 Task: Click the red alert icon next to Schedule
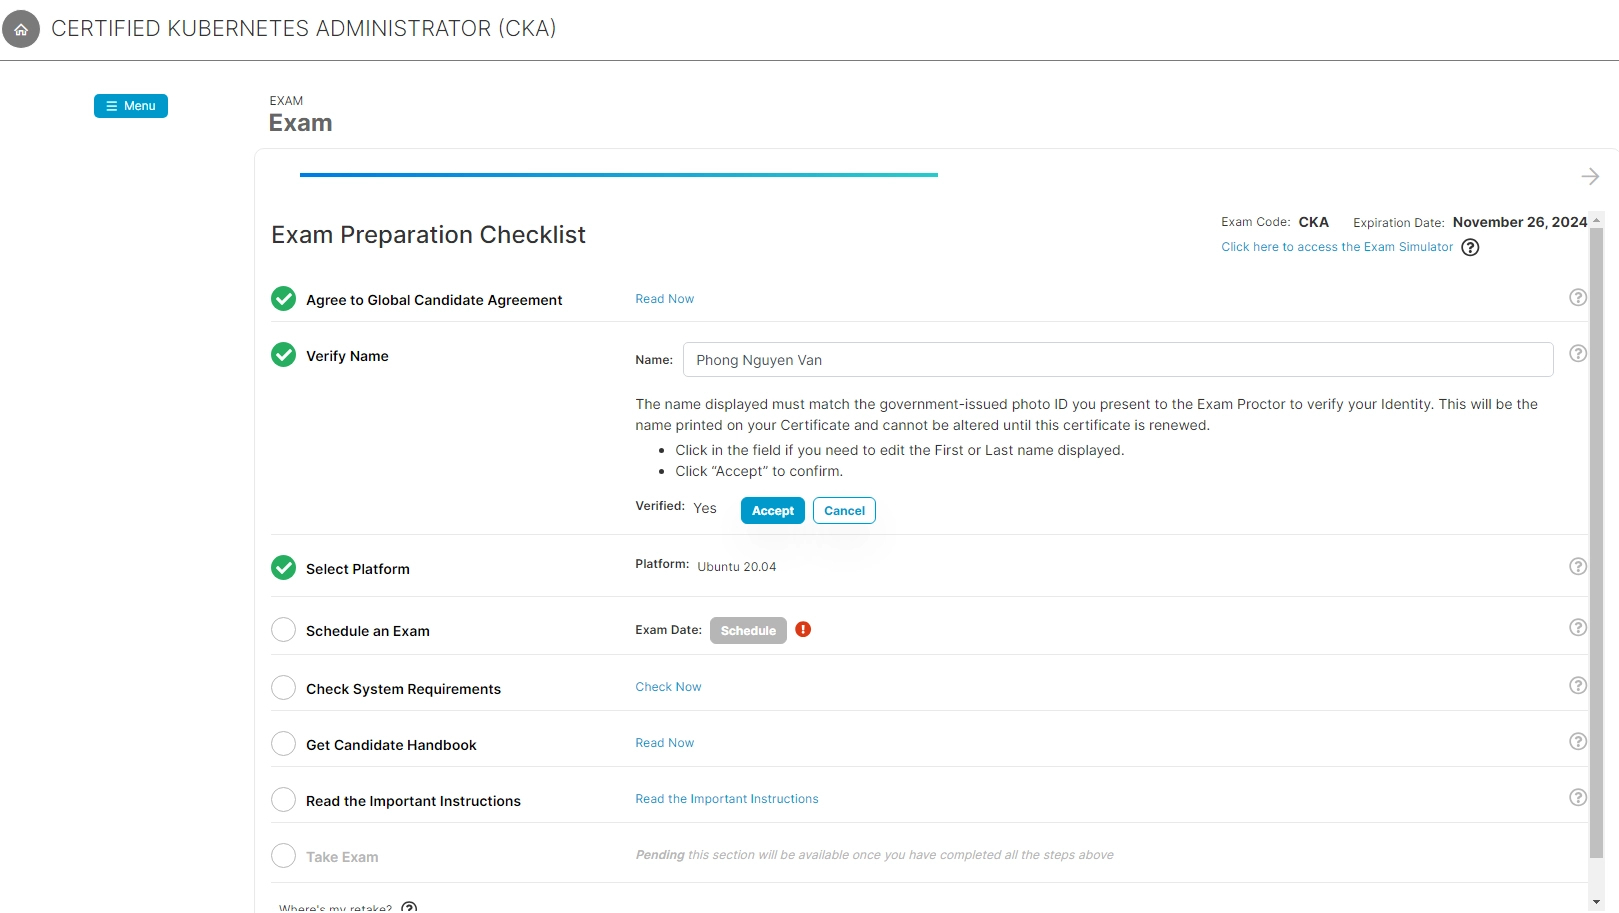point(803,630)
